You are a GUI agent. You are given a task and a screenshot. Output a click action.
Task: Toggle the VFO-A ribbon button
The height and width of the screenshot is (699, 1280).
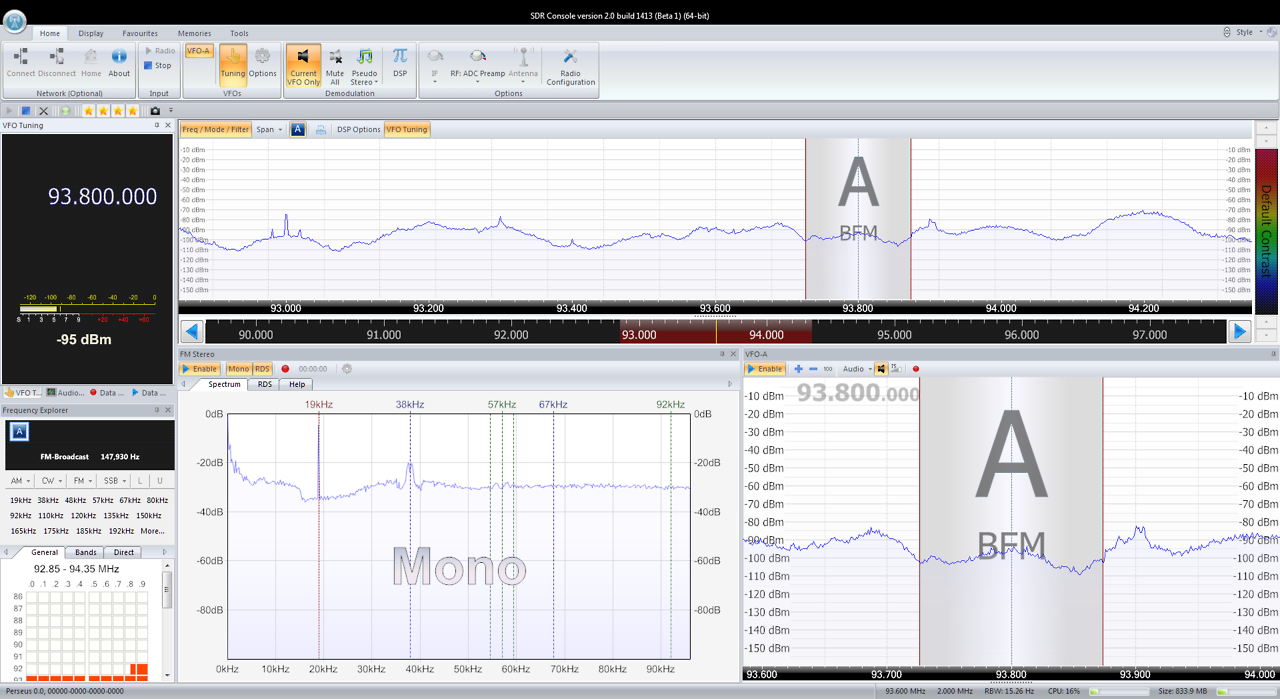click(198, 50)
